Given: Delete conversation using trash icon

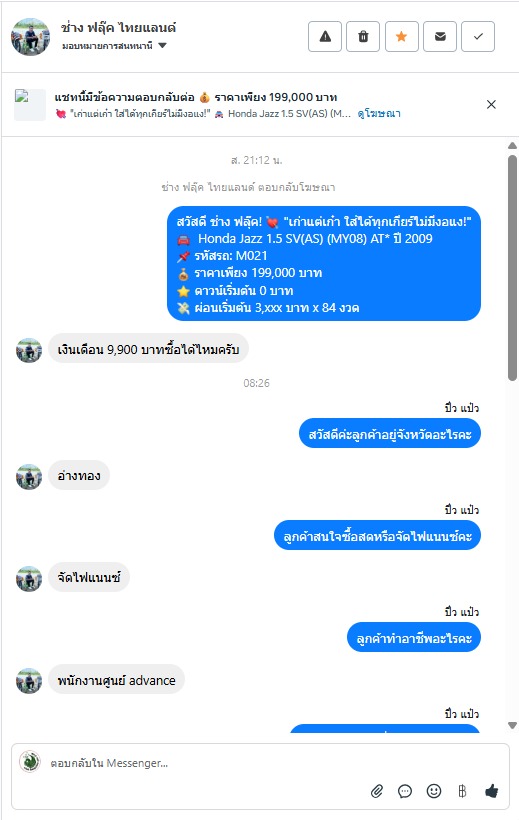Looking at the screenshot, I should pyautogui.click(x=363, y=37).
